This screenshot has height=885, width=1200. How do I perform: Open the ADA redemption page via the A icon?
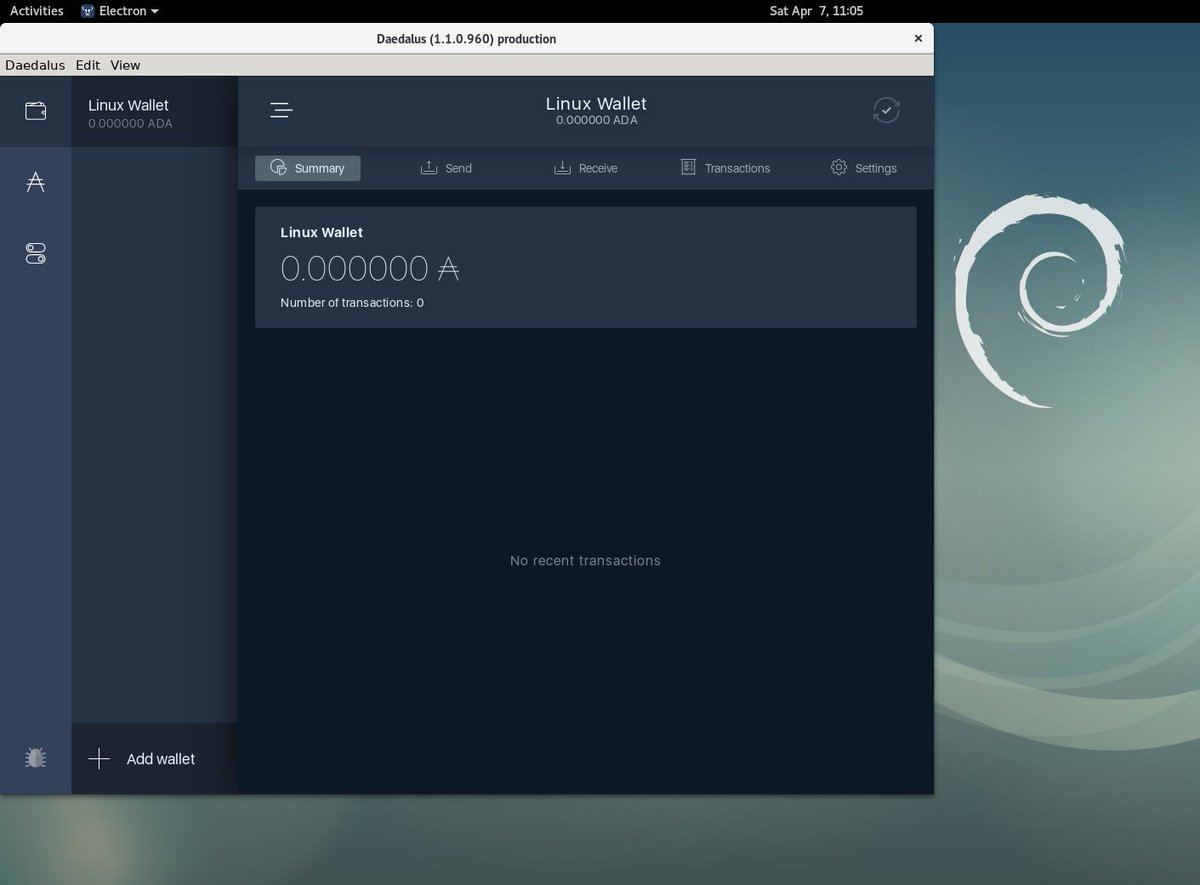(35, 181)
